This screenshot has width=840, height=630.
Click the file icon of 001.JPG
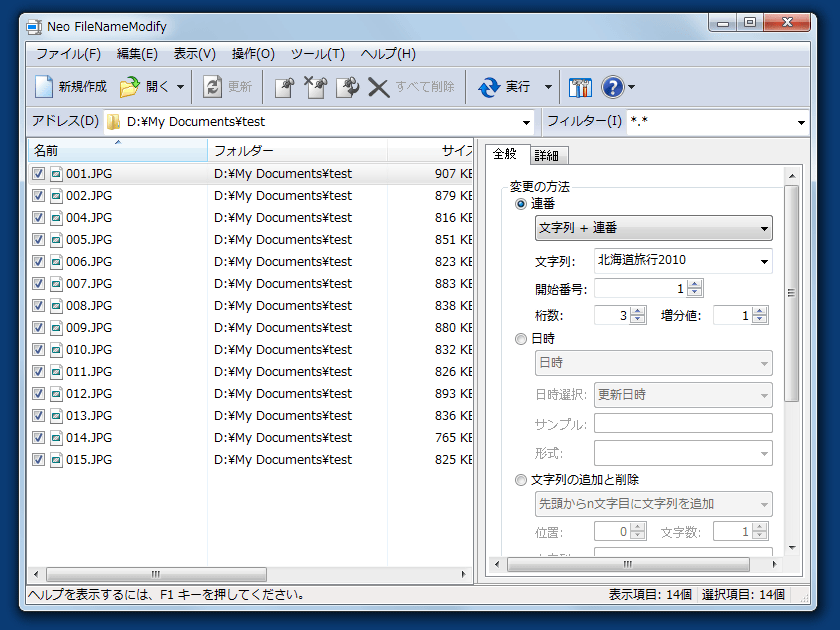[56, 174]
